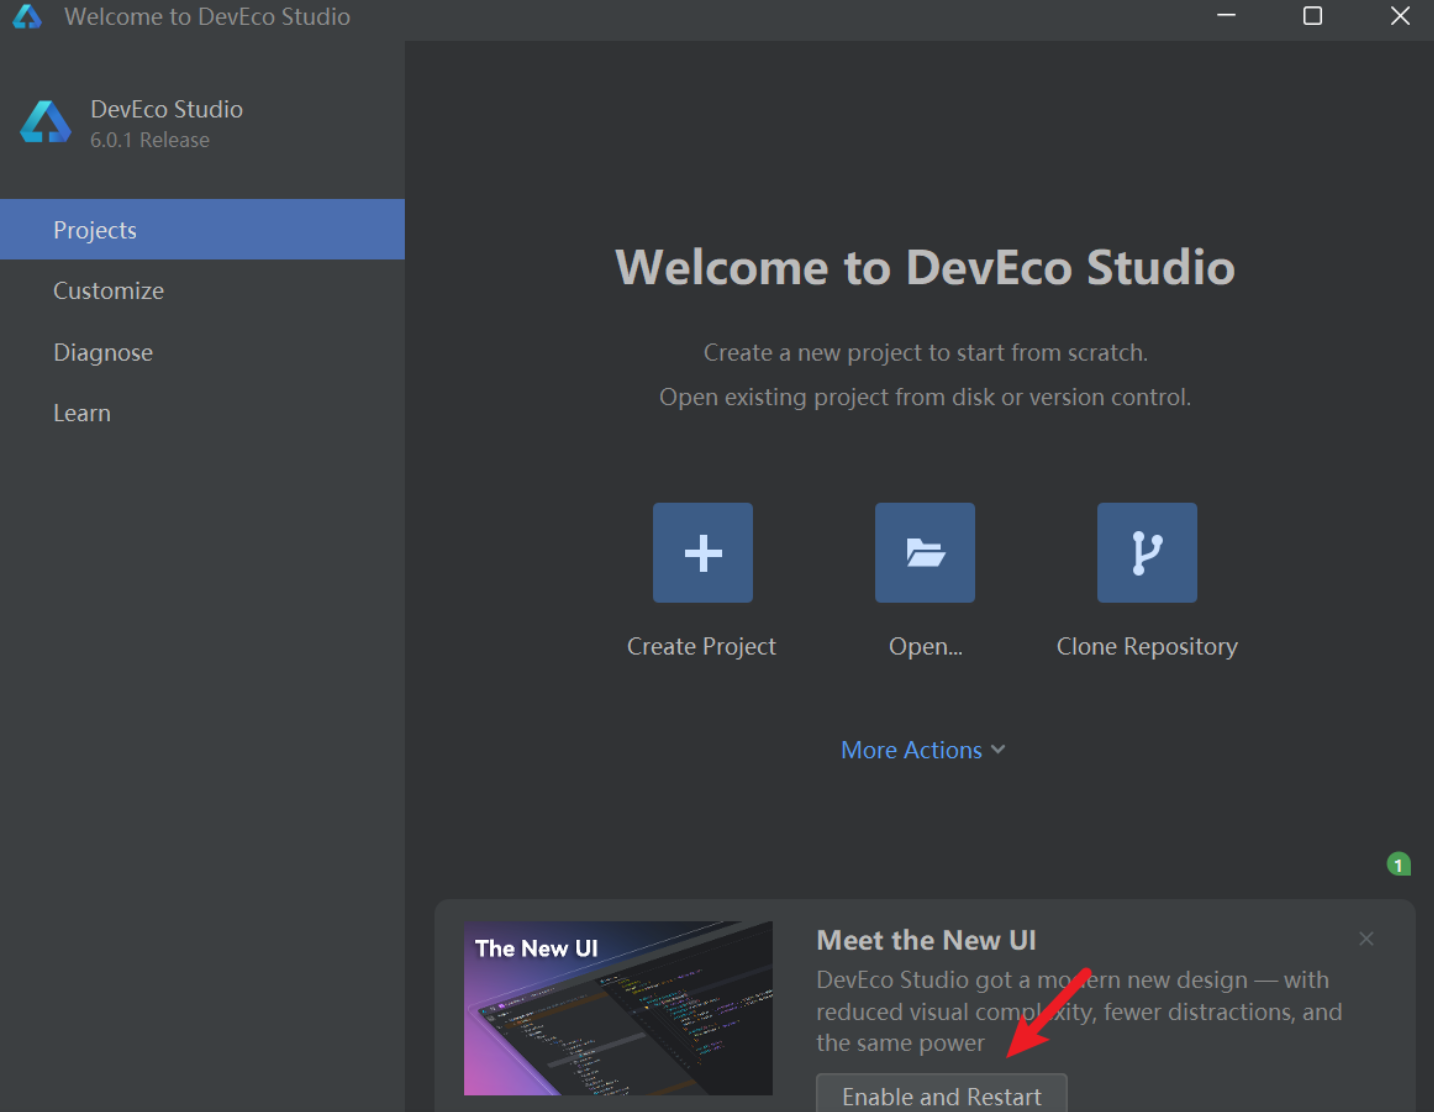1434x1112 pixels.
Task: Click the Clone Repository branch icon
Action: click(x=1147, y=553)
